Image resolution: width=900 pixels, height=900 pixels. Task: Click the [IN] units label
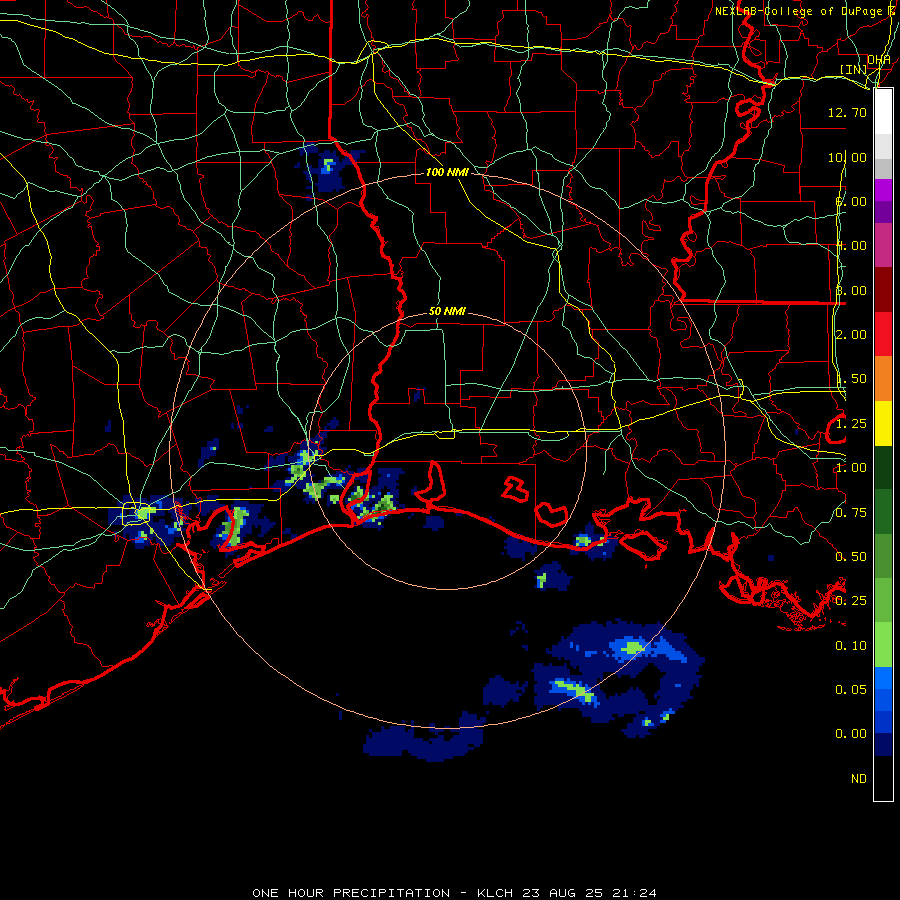click(x=854, y=69)
